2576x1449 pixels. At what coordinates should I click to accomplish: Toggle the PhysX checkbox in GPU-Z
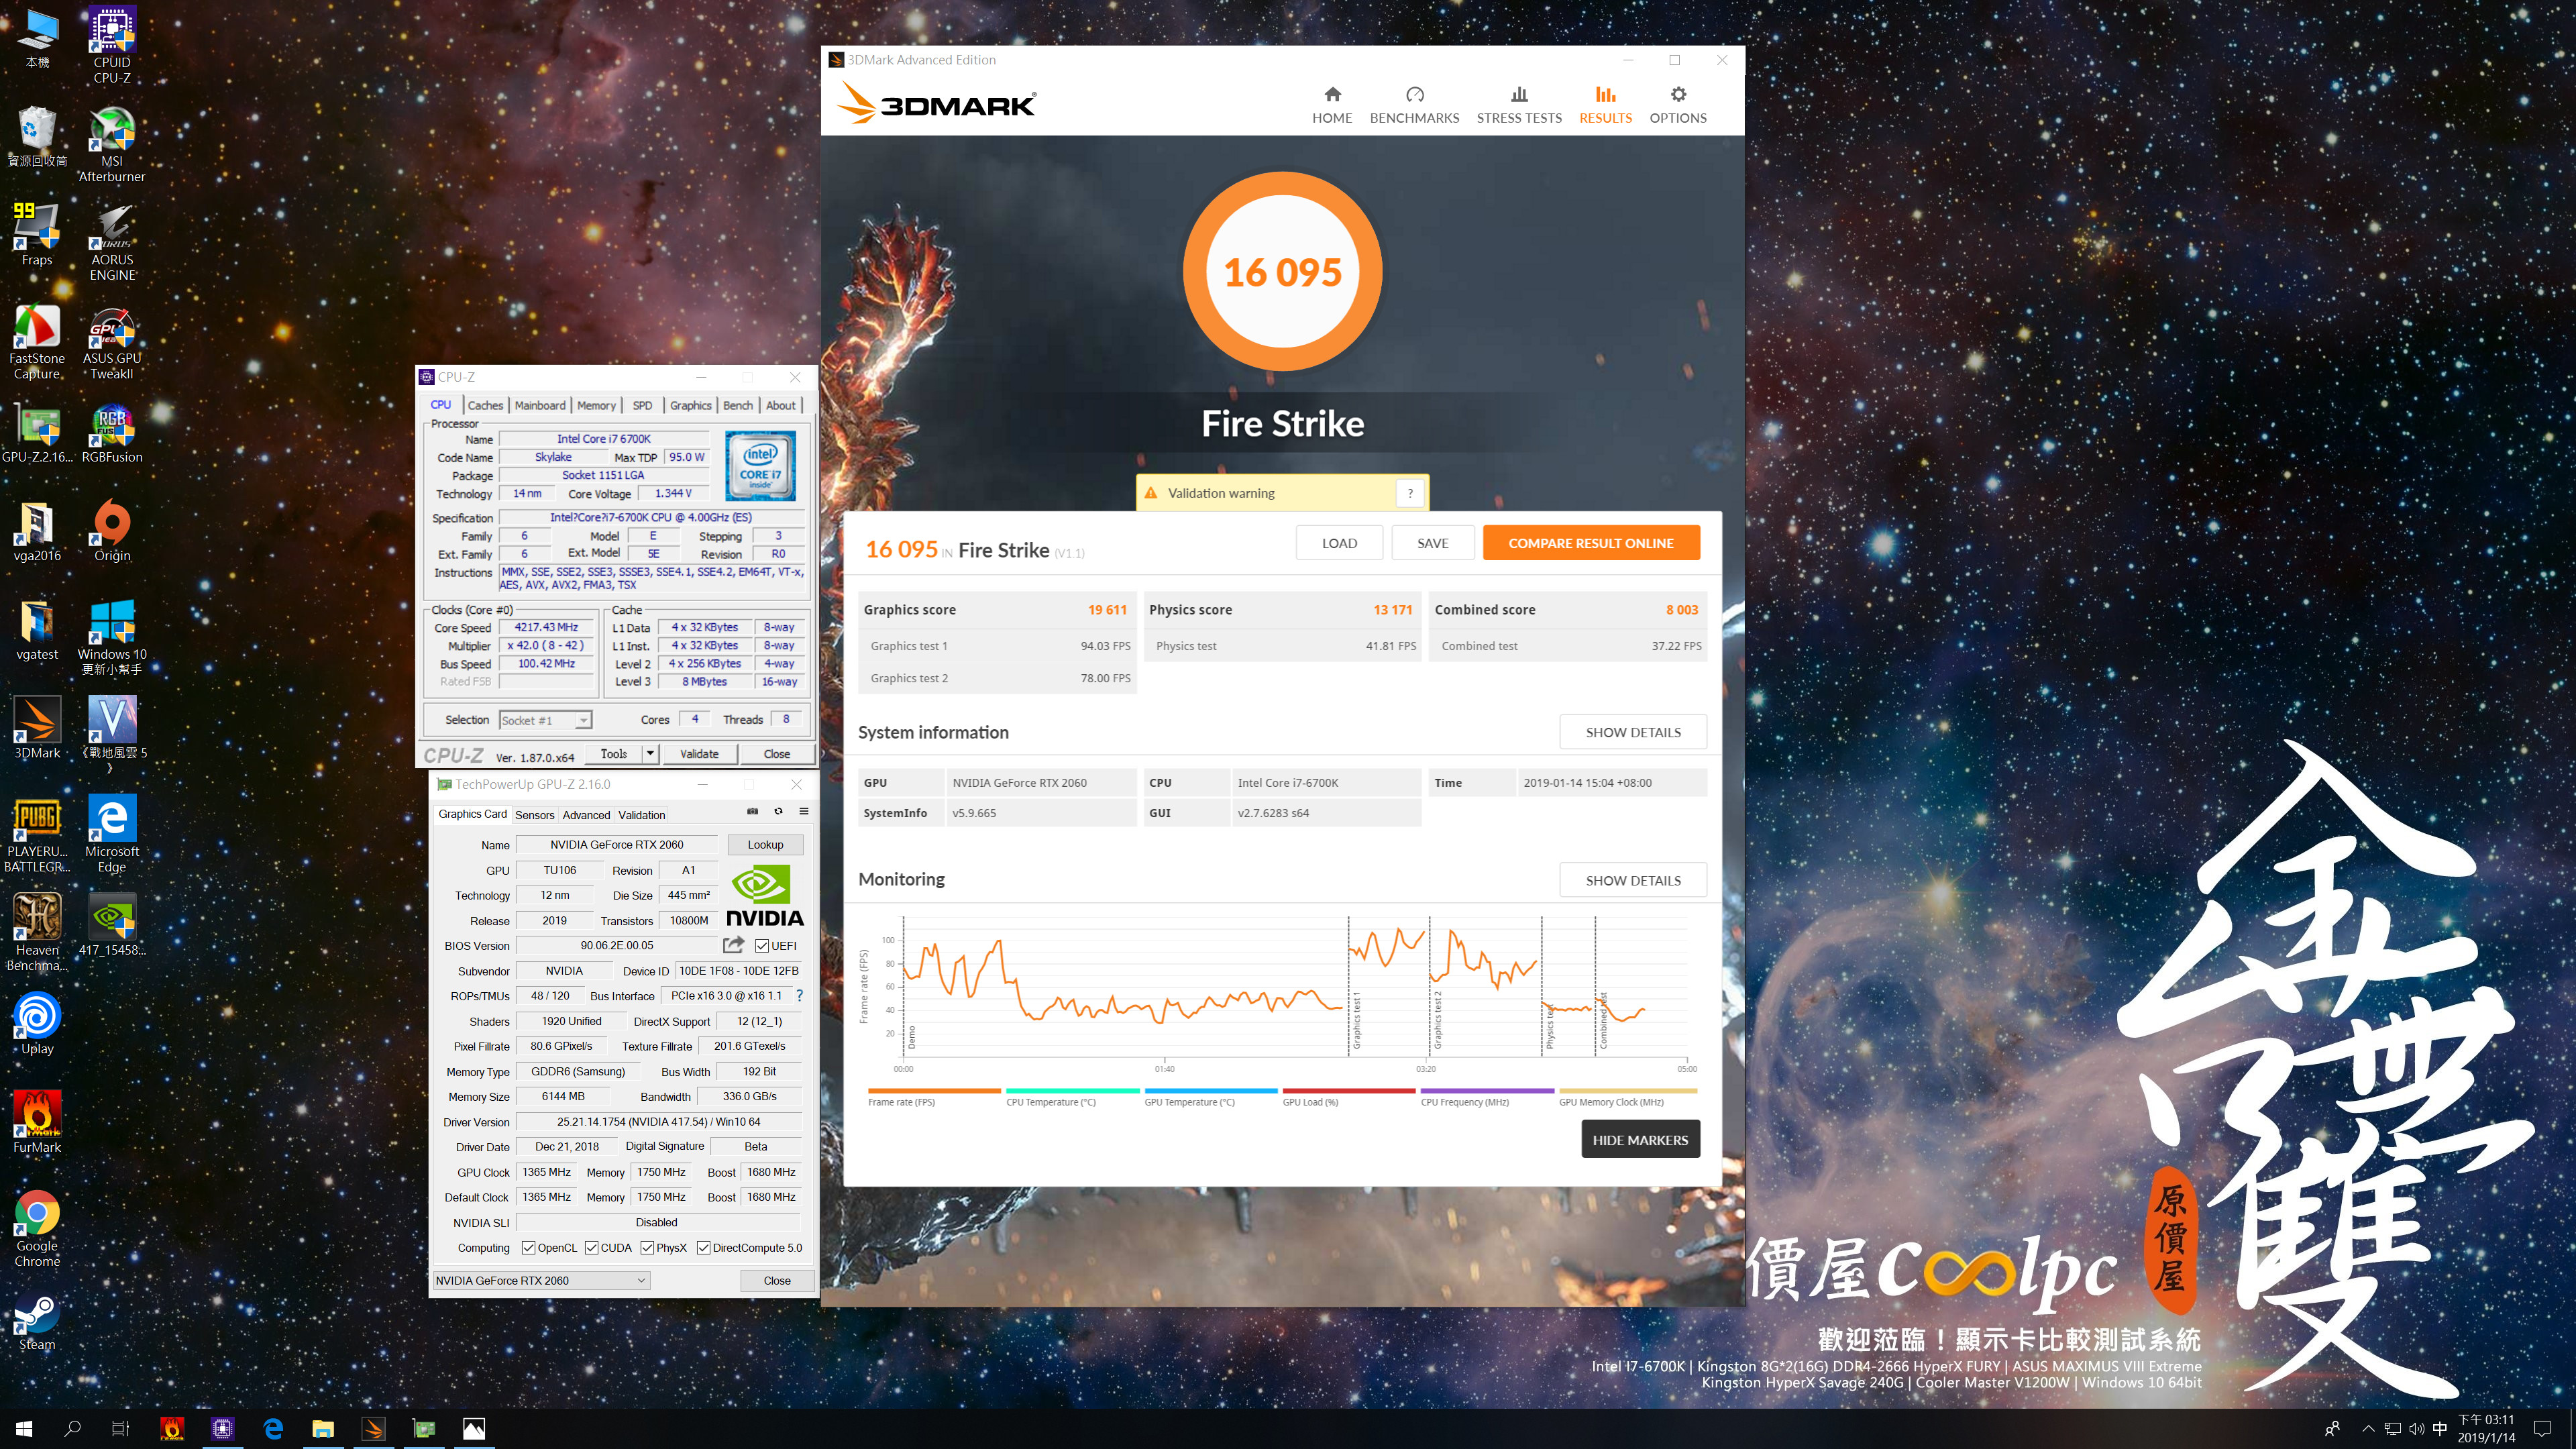coord(647,1247)
